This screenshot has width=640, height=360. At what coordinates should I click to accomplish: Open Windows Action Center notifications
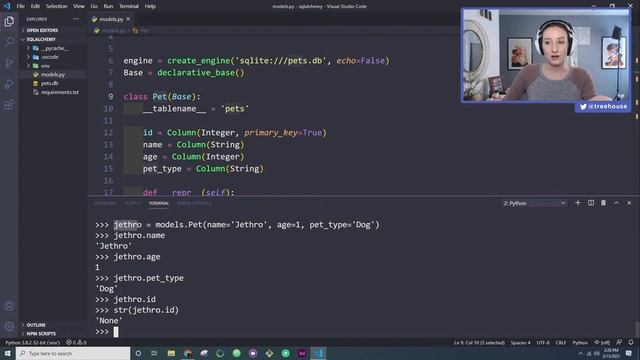[629, 353]
